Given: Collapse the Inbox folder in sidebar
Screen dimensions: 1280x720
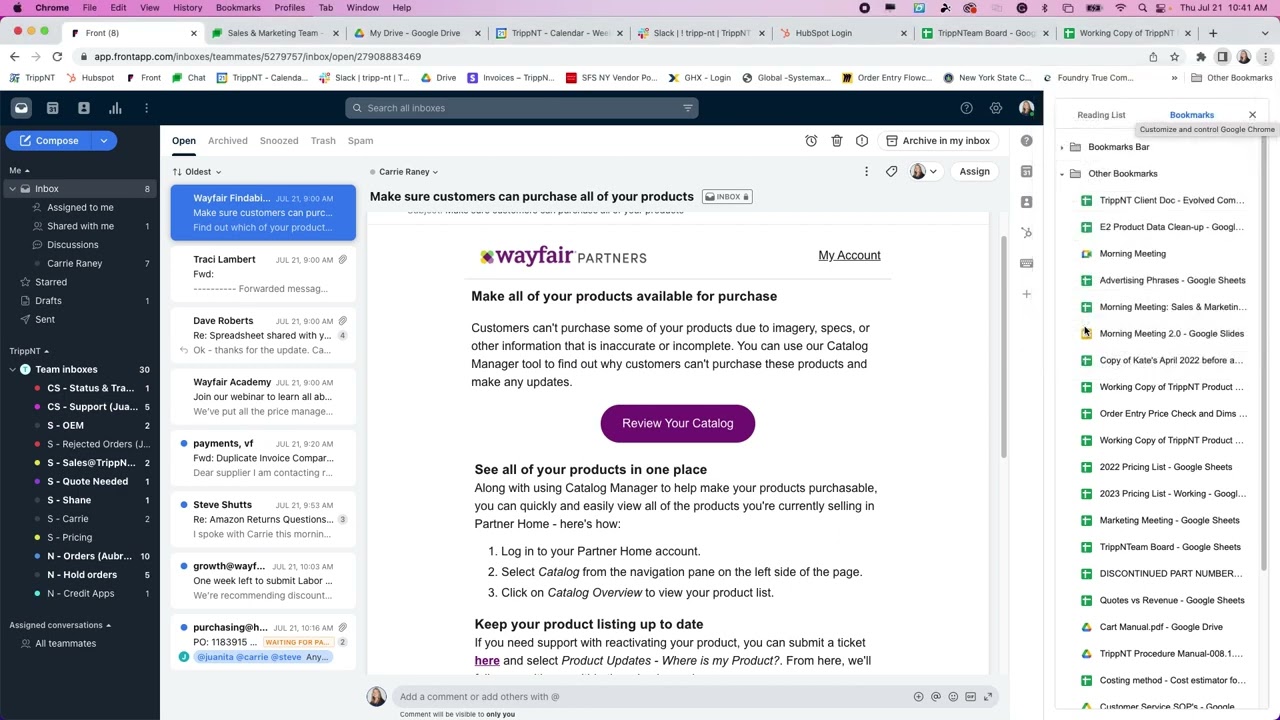Looking at the screenshot, I should point(13,189).
